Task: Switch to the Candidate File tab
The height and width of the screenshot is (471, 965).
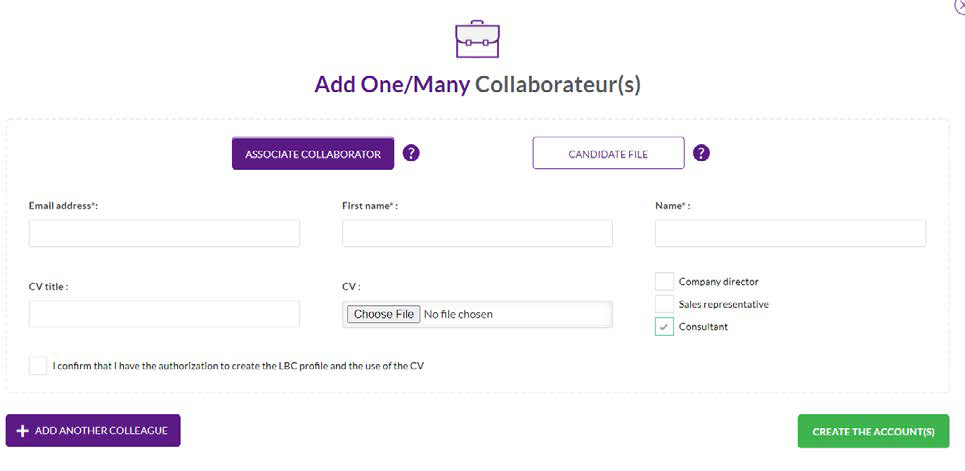Action: tap(608, 153)
